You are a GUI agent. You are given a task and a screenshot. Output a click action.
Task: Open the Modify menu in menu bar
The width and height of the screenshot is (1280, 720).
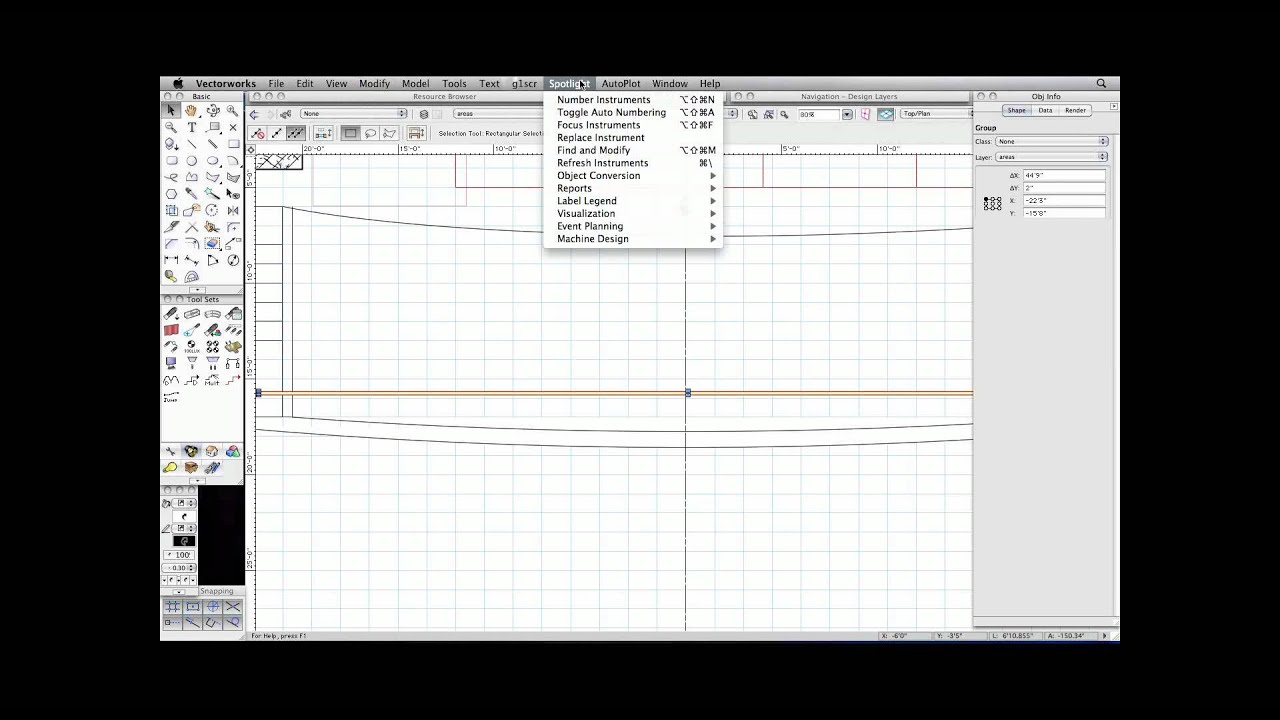click(374, 84)
